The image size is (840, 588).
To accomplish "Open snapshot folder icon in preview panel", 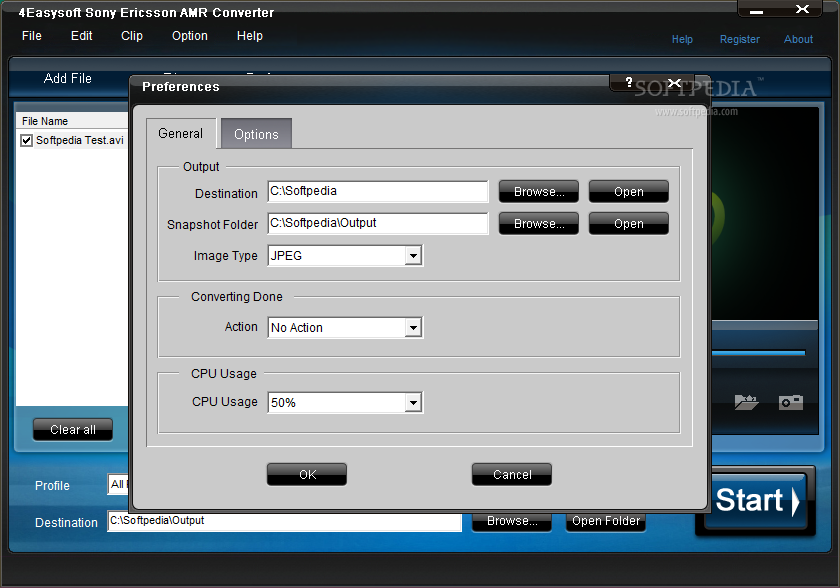I will (x=746, y=402).
